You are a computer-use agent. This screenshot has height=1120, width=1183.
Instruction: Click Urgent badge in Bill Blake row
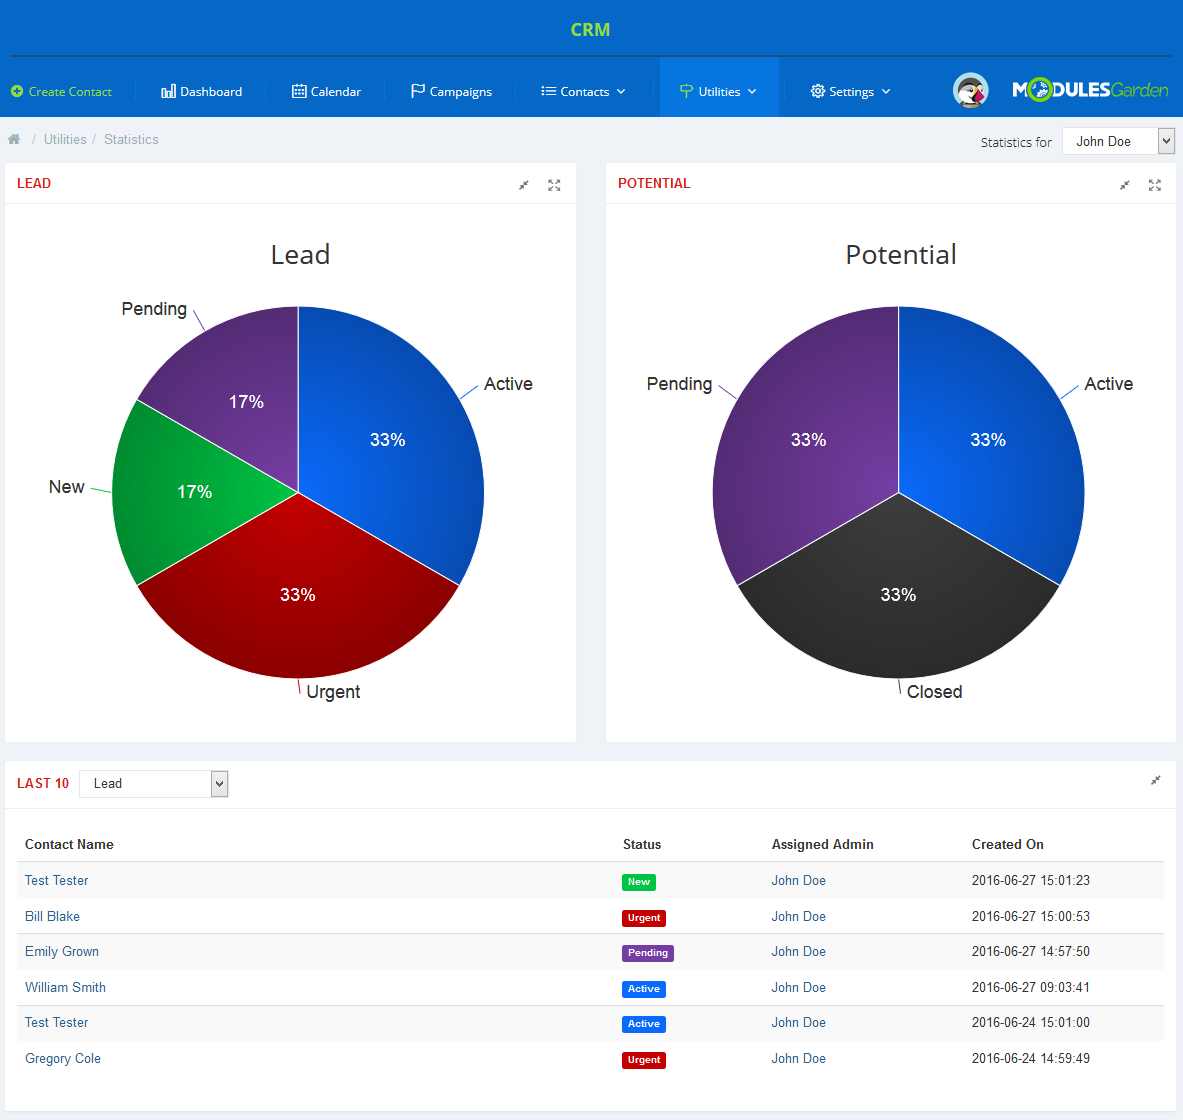pyautogui.click(x=644, y=918)
